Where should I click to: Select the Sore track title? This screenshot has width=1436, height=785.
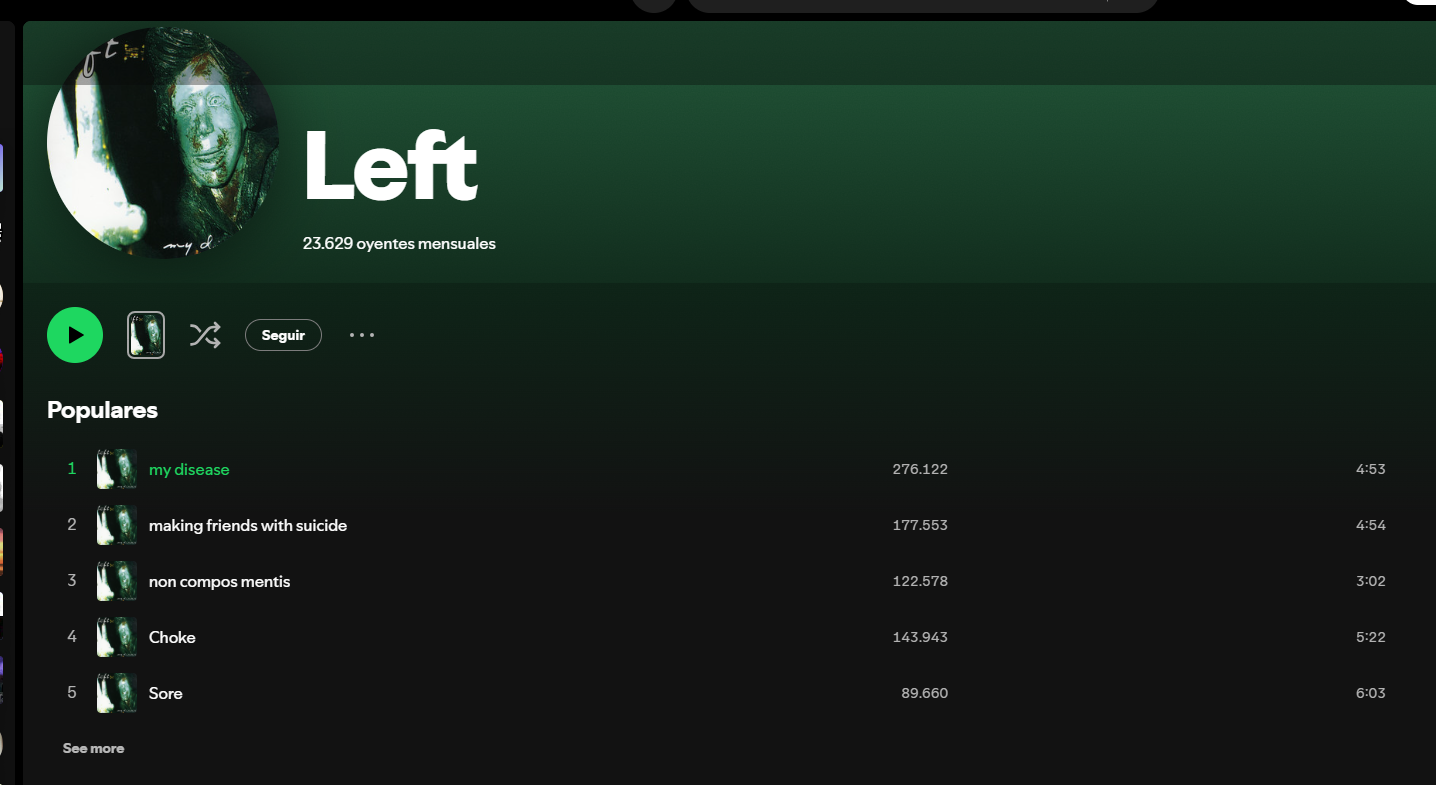pyautogui.click(x=166, y=693)
